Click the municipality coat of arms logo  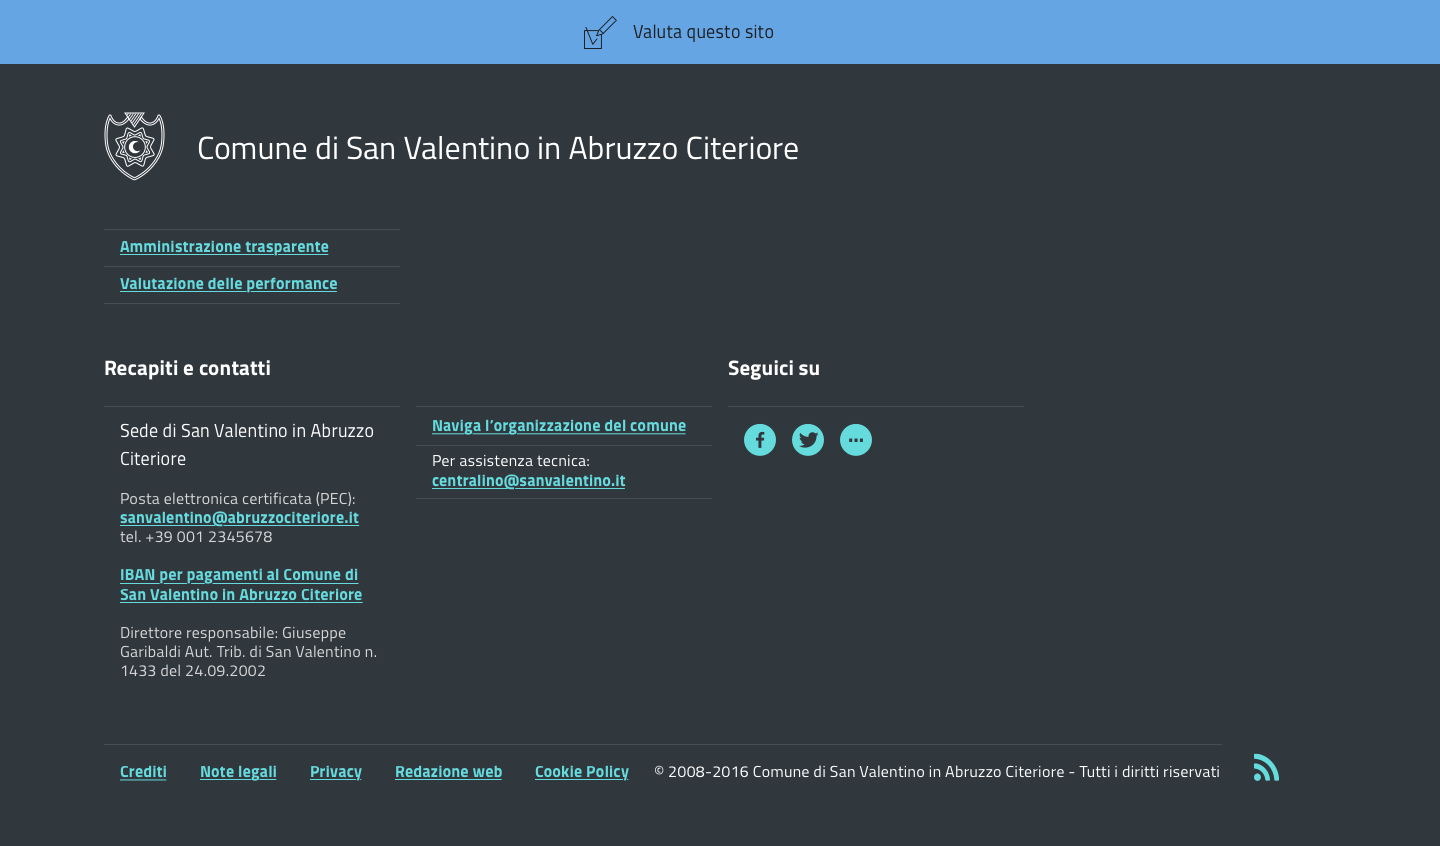point(134,146)
